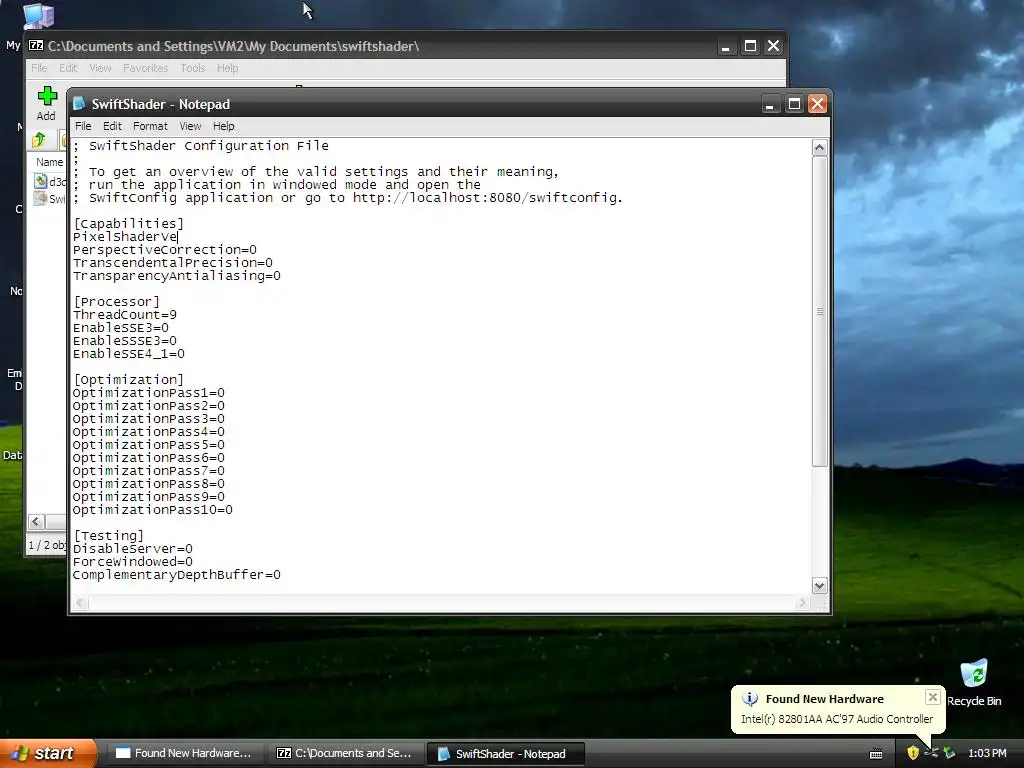Open Notepad File menu
This screenshot has height=768, width=1024.
click(83, 126)
